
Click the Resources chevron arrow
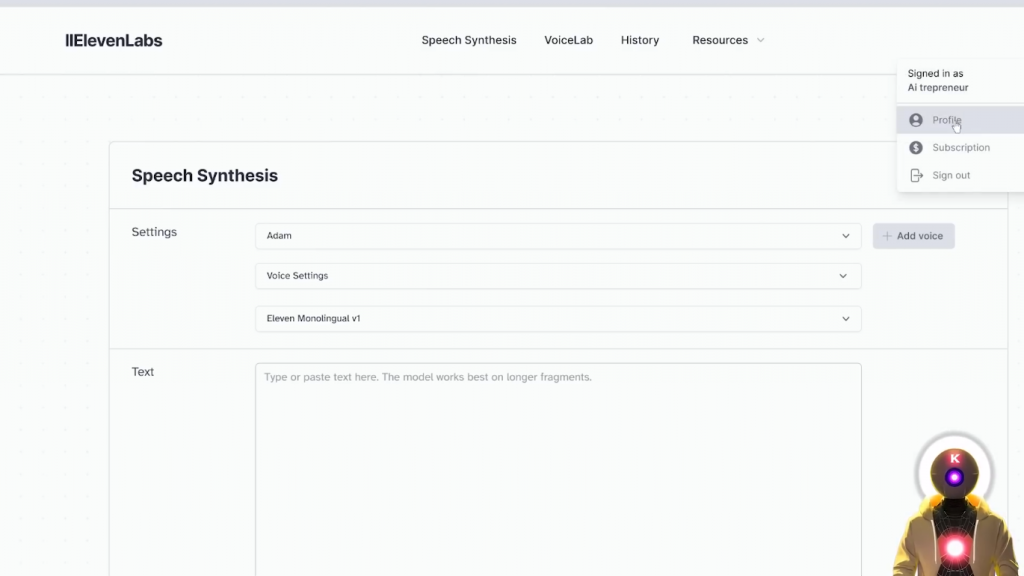click(x=760, y=40)
